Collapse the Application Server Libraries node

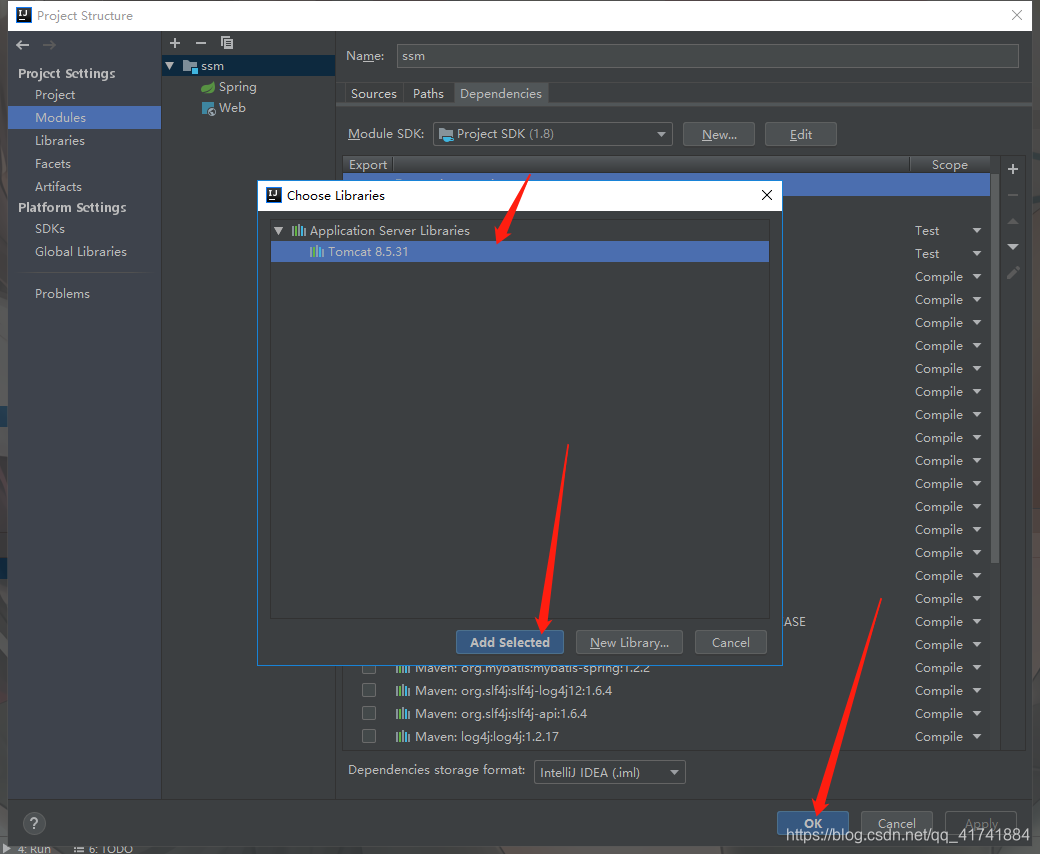(279, 231)
